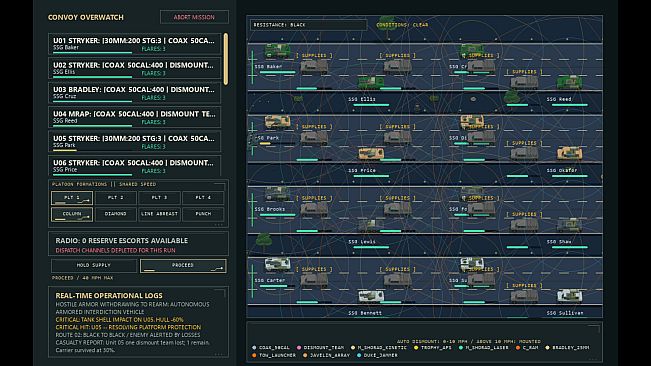This screenshot has height=366, width=651.
Task: Select the white escort vehicle above SSG Sullivan
Action: pos(569,296)
